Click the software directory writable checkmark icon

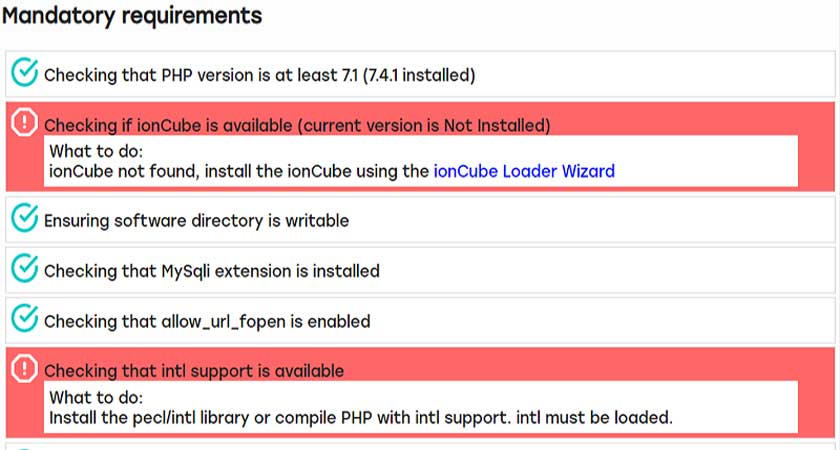tap(25, 218)
